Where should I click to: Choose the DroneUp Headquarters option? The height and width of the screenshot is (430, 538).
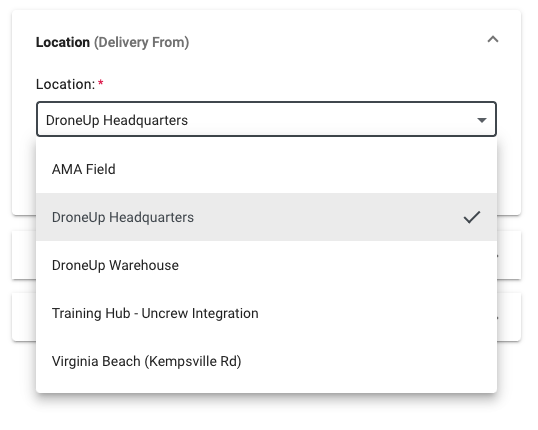266,217
